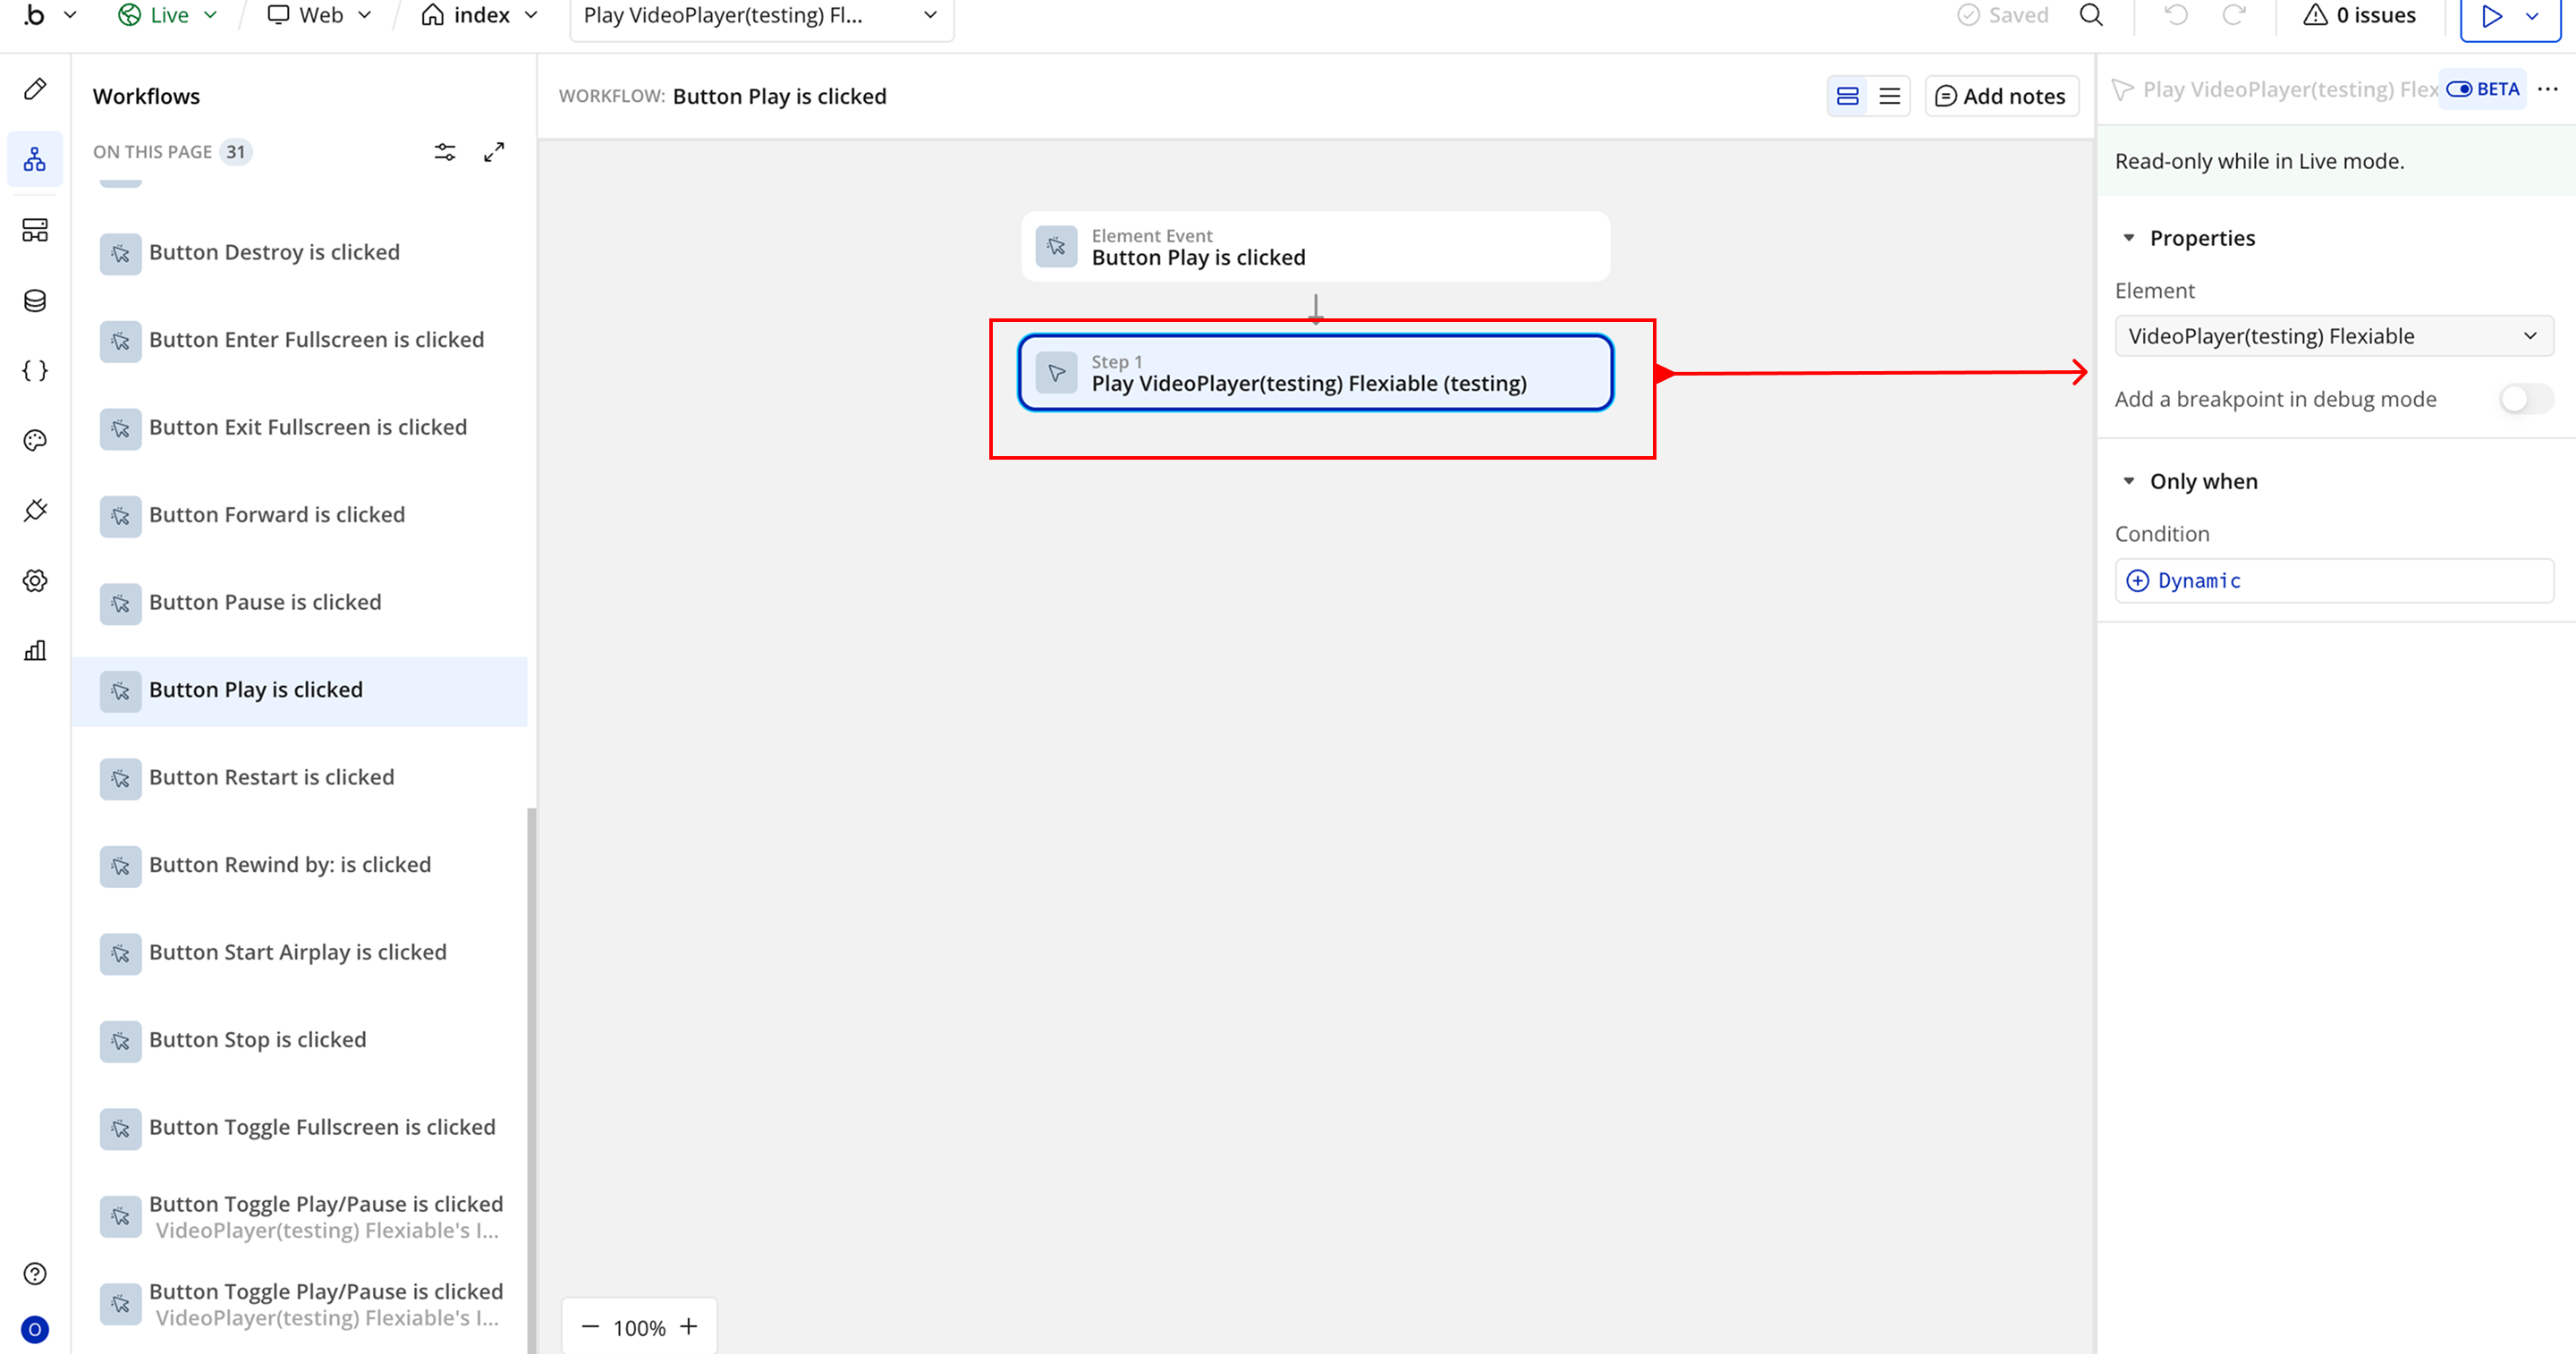2576x1354 pixels.
Task: Open the Live version dropdown
Action: [x=167, y=15]
